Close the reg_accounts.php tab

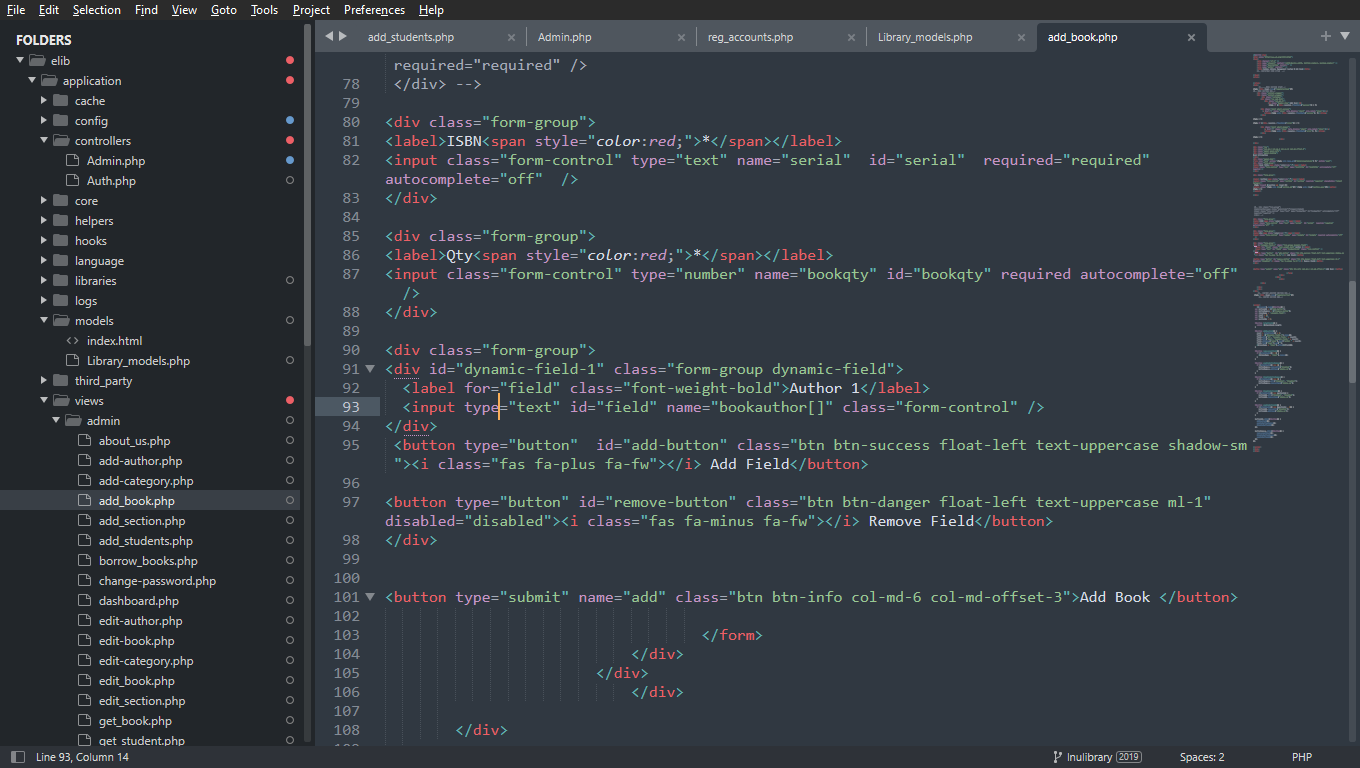coord(851,37)
